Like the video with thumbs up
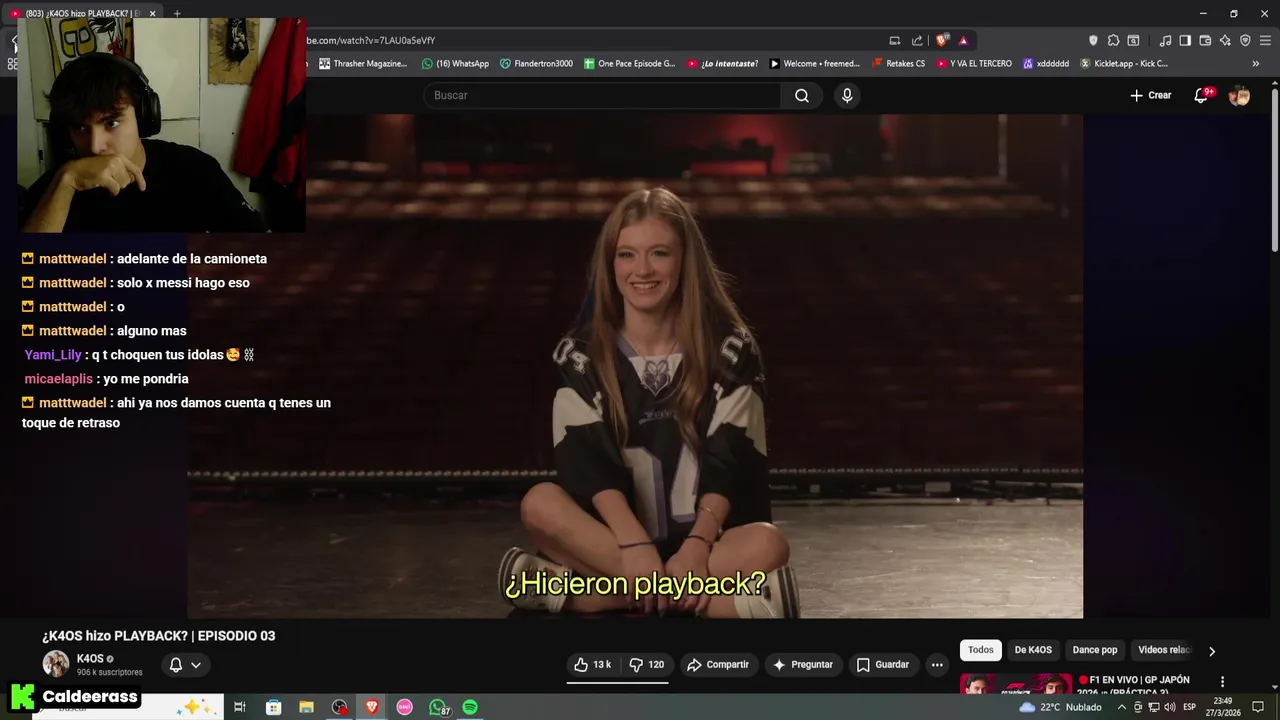This screenshot has height=720, width=1280. pos(592,664)
